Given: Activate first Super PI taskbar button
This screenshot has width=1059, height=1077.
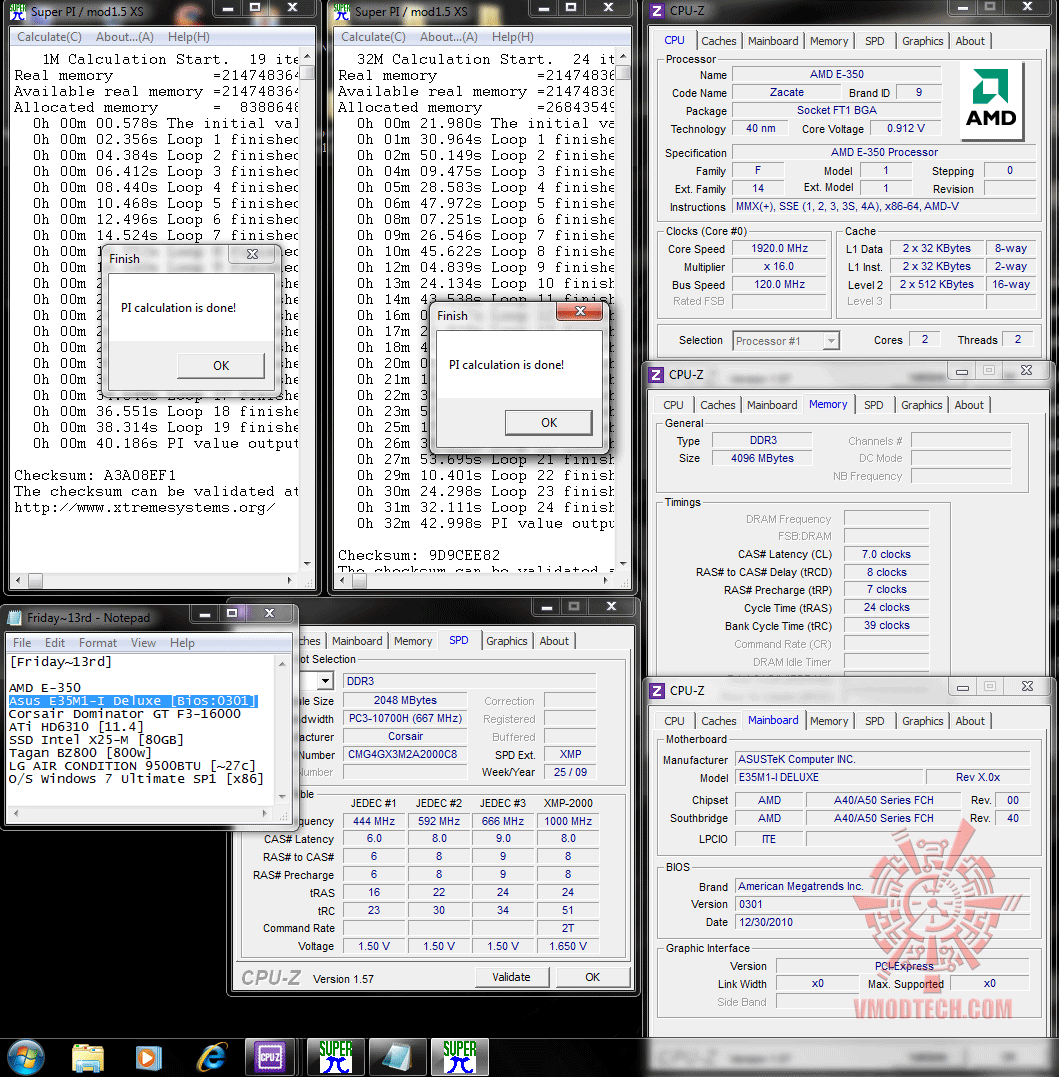Looking at the screenshot, I should 335,1057.
